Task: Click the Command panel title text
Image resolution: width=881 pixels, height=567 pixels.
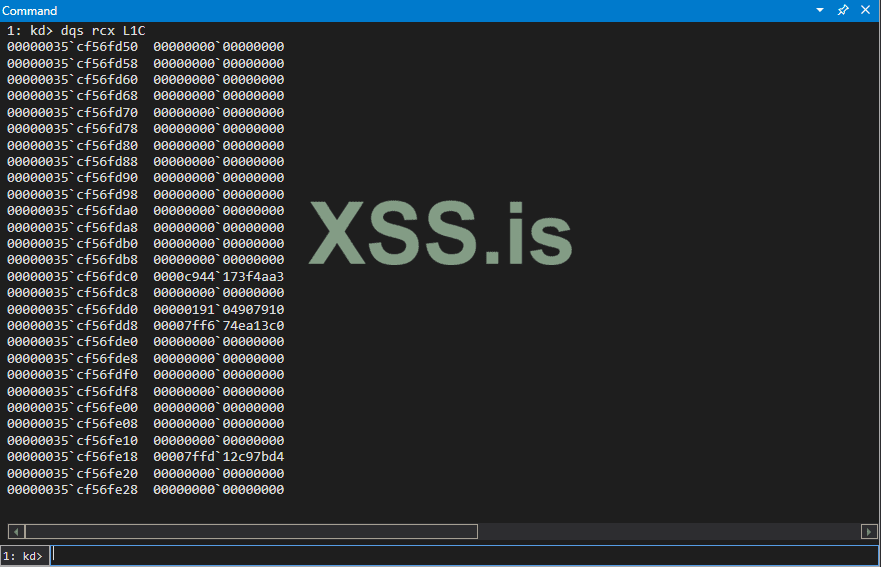Action: [29, 11]
